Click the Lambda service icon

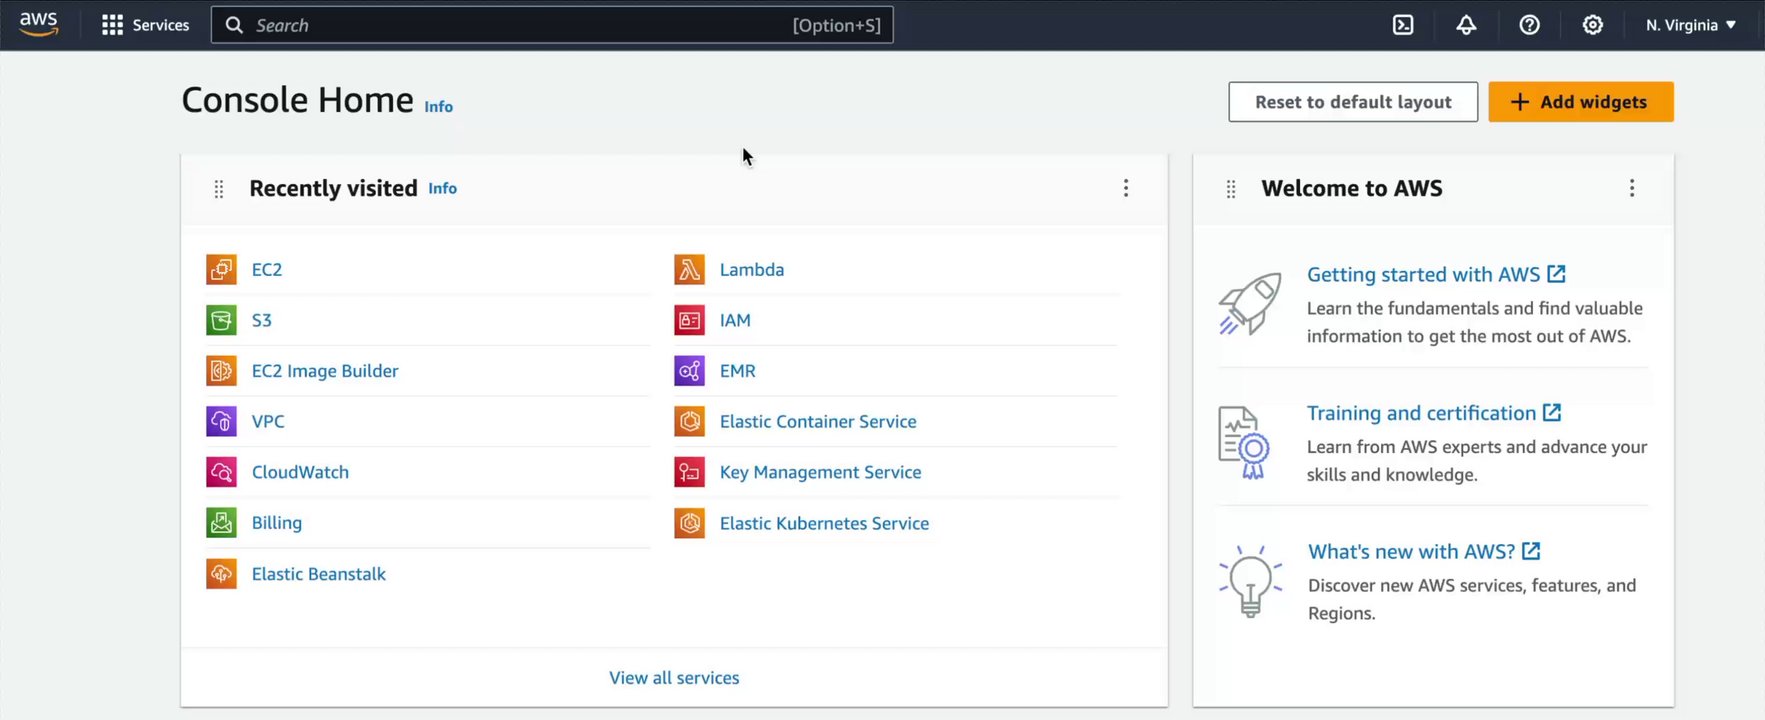click(689, 269)
